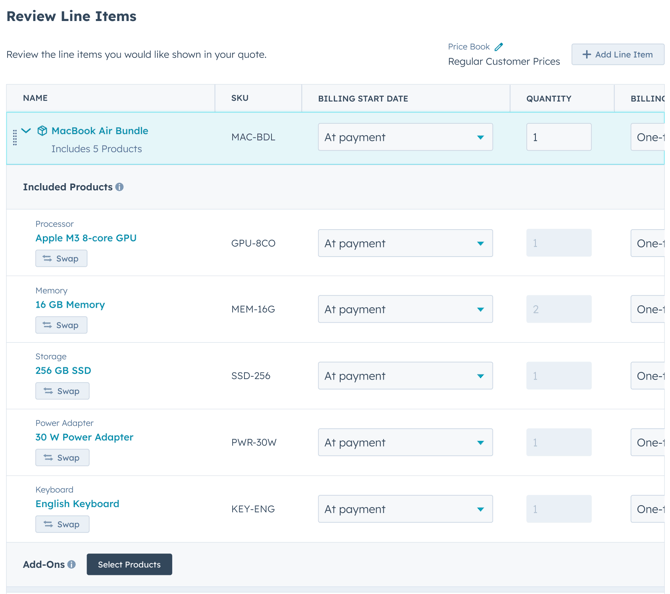Click the info icon next to Included Products
Screen dimensions: 670x594
(x=120, y=187)
